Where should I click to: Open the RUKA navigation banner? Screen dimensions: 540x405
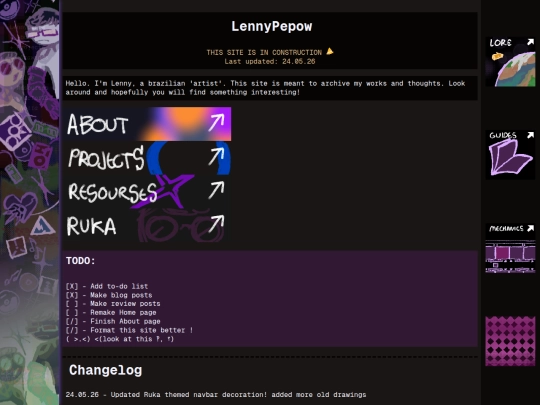point(147,225)
